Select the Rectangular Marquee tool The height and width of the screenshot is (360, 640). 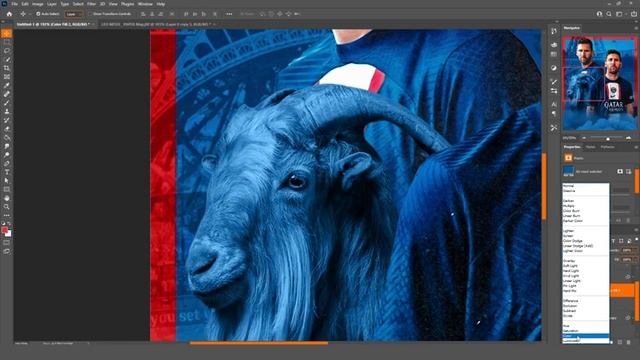[7, 42]
